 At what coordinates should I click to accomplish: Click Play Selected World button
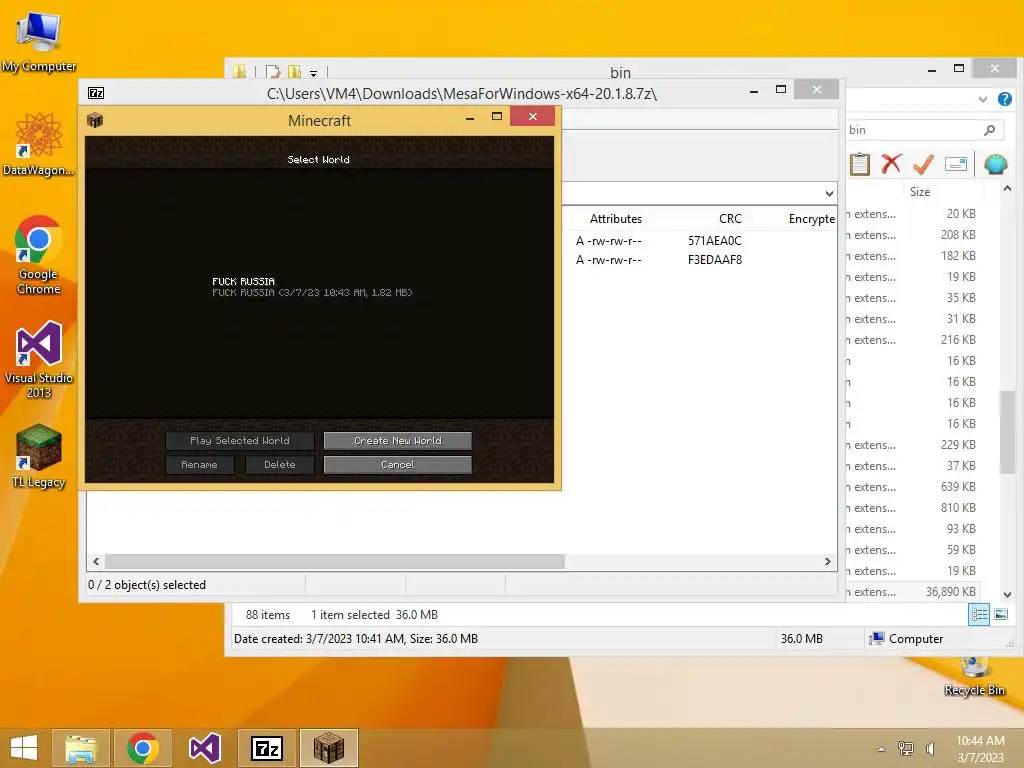[x=240, y=441]
